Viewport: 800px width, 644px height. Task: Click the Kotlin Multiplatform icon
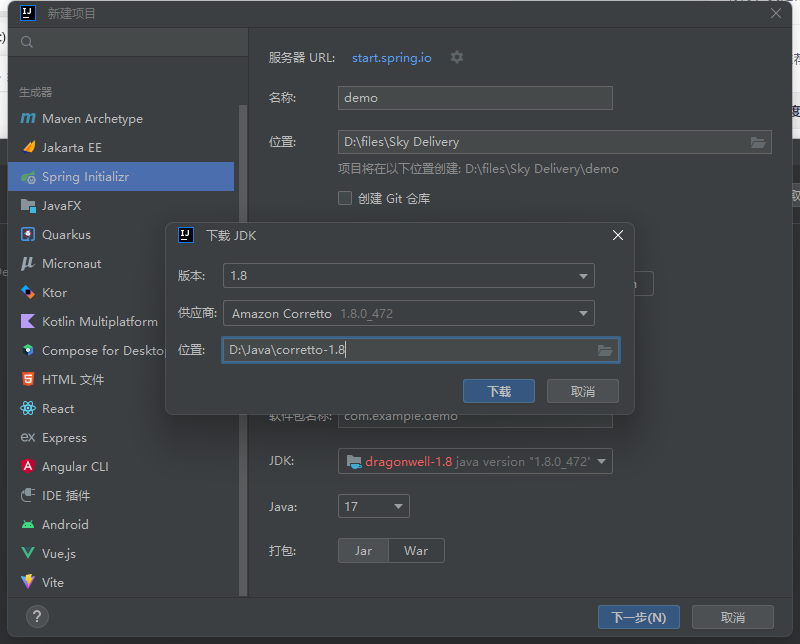[x=28, y=321]
